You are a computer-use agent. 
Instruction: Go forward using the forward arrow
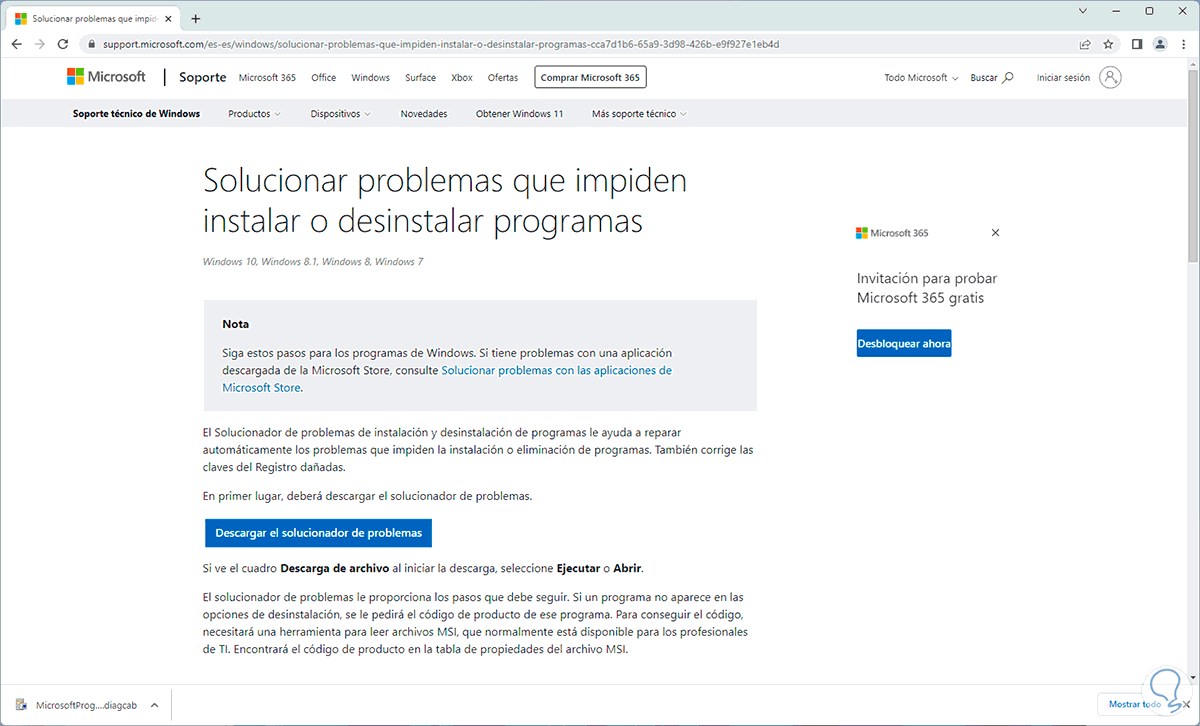coord(40,44)
